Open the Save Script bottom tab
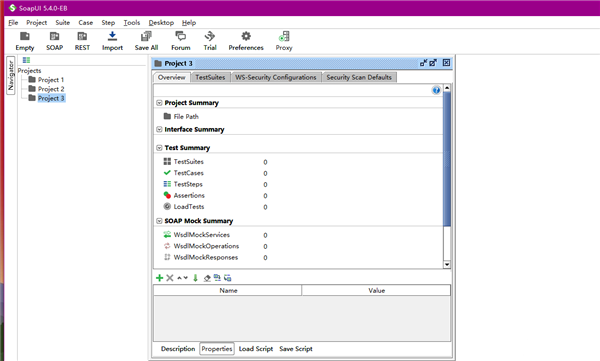 click(x=296, y=349)
